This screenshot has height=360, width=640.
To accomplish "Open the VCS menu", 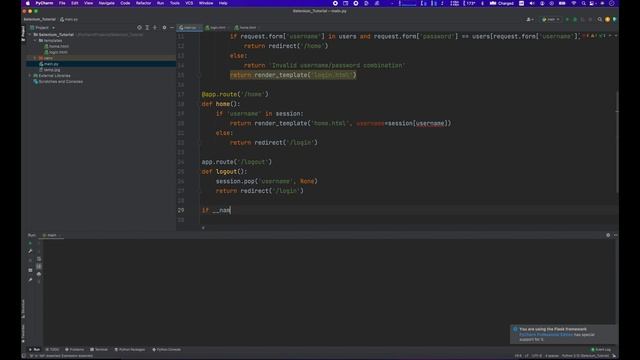I will (189, 3).
